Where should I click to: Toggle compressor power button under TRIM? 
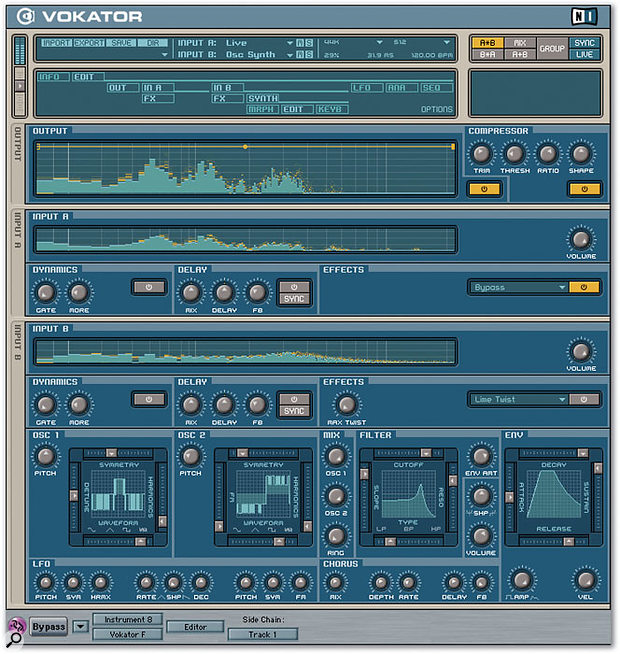[x=484, y=189]
